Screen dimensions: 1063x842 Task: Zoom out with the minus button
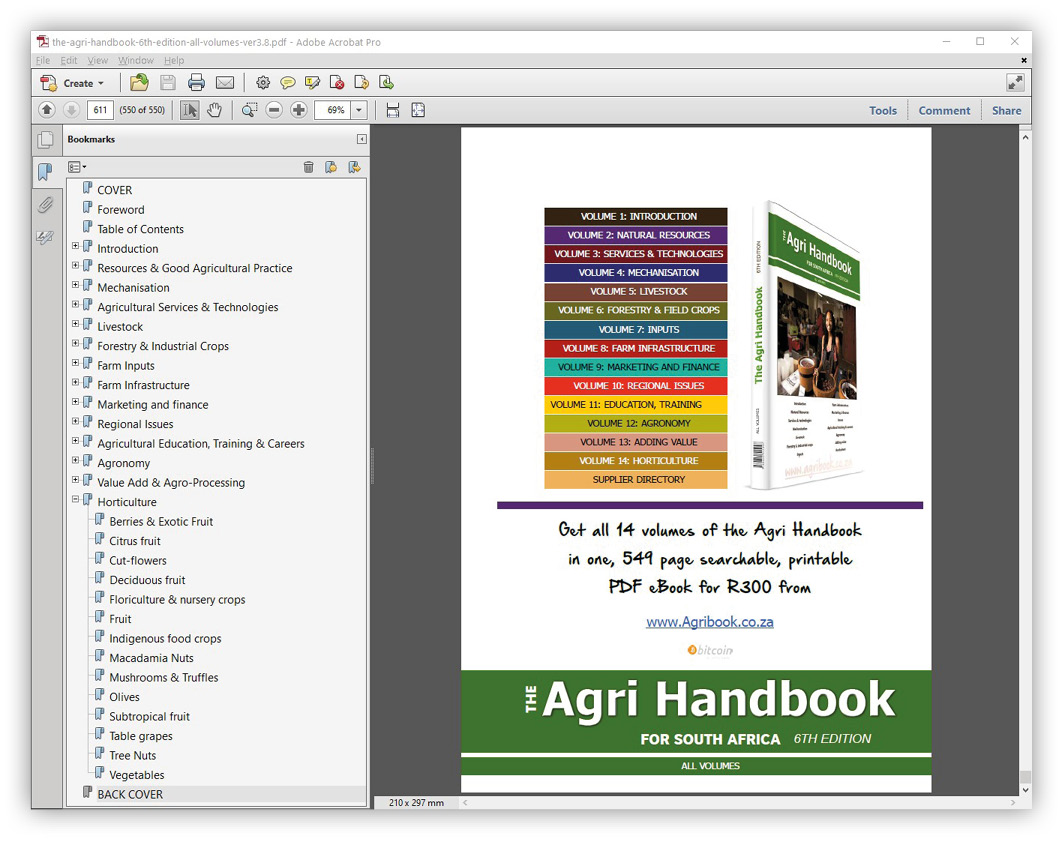pos(273,110)
